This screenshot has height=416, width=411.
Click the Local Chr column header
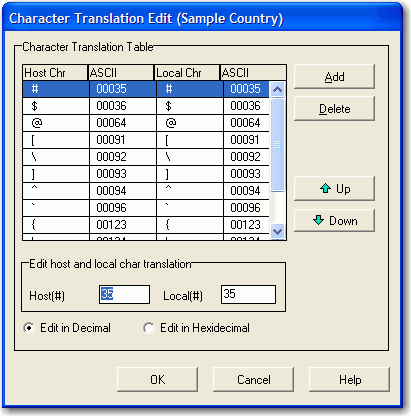pos(187,73)
